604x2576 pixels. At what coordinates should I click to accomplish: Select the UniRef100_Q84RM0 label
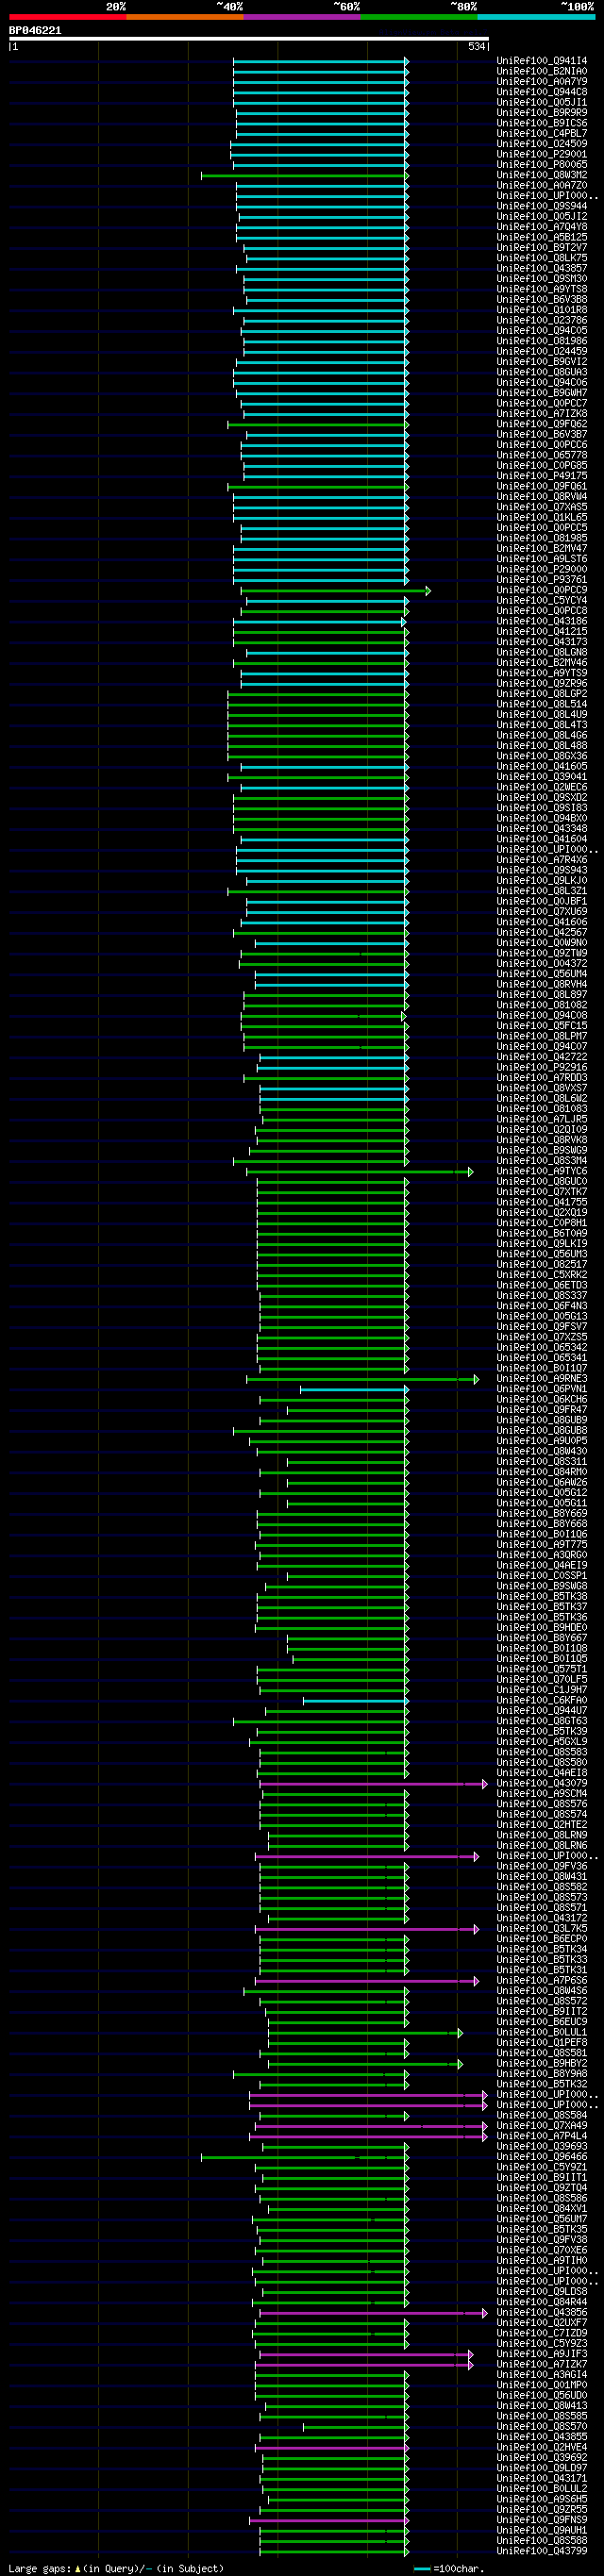pos(542,1472)
